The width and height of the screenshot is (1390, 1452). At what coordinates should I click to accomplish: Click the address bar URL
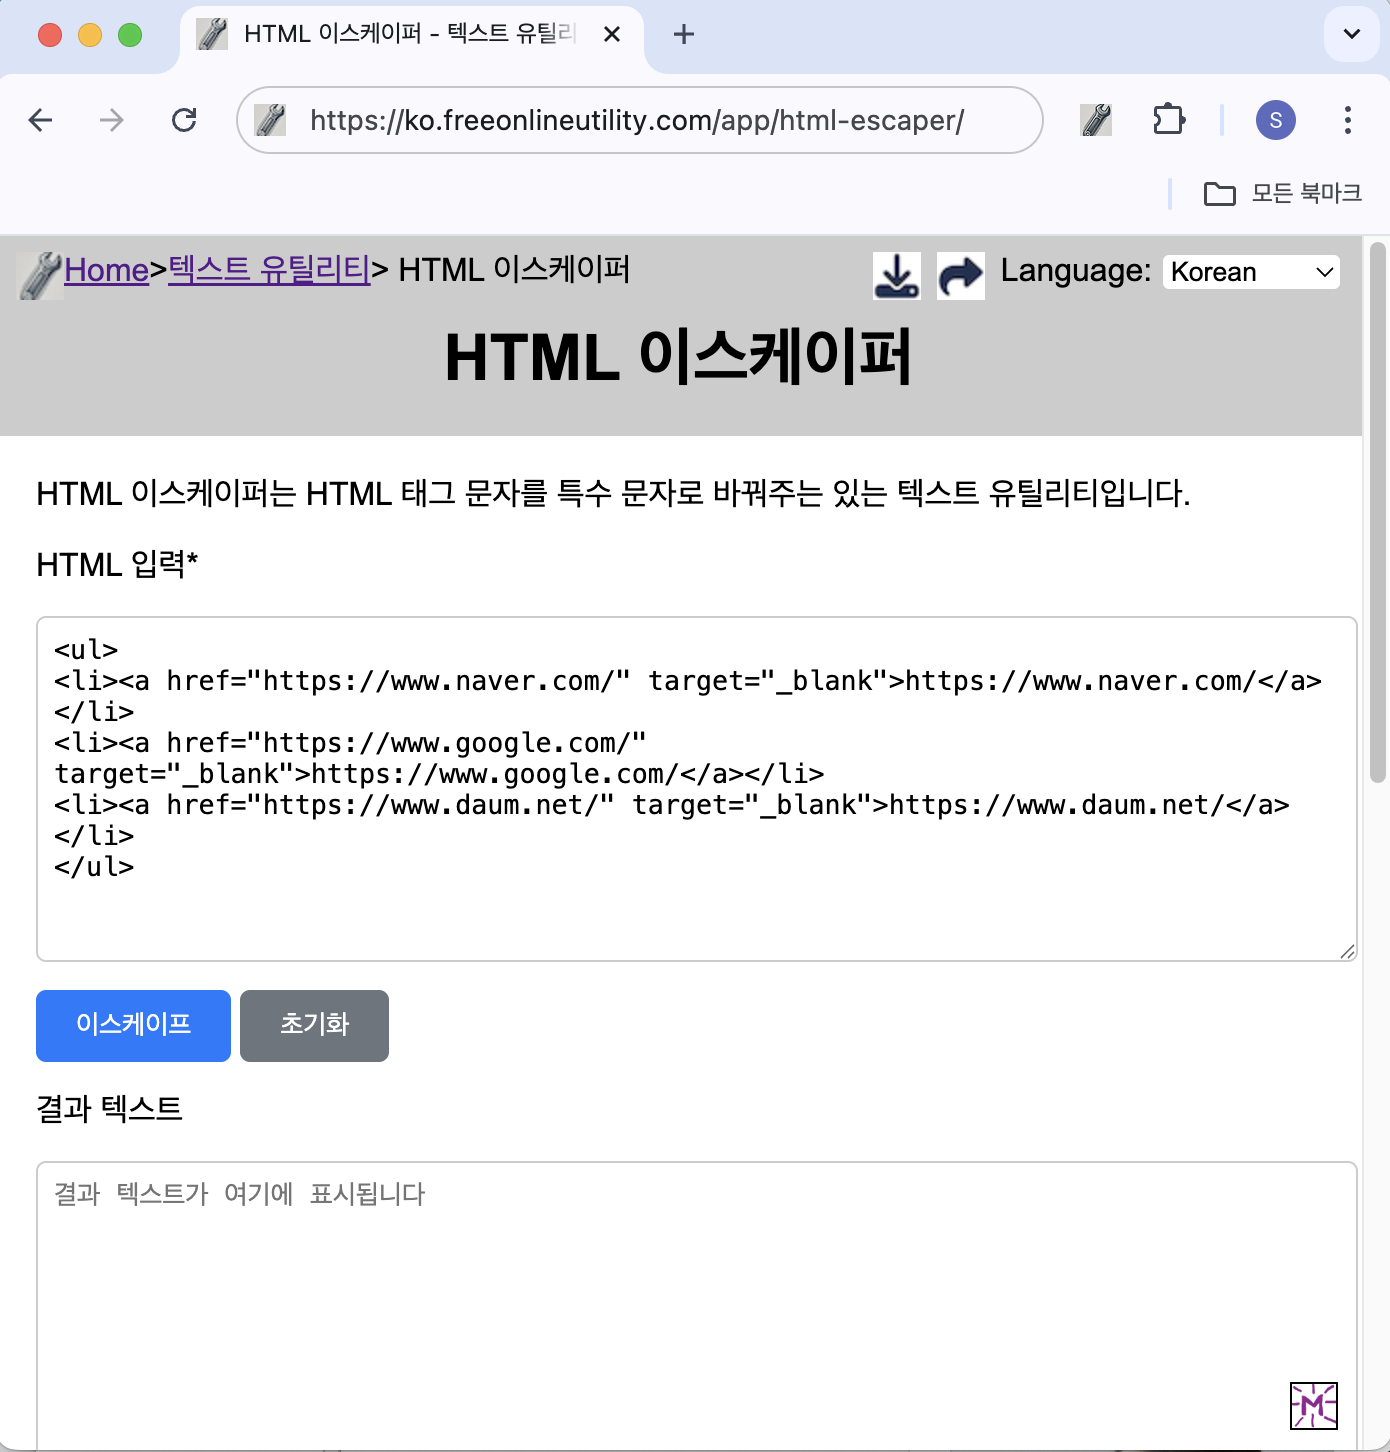point(637,120)
